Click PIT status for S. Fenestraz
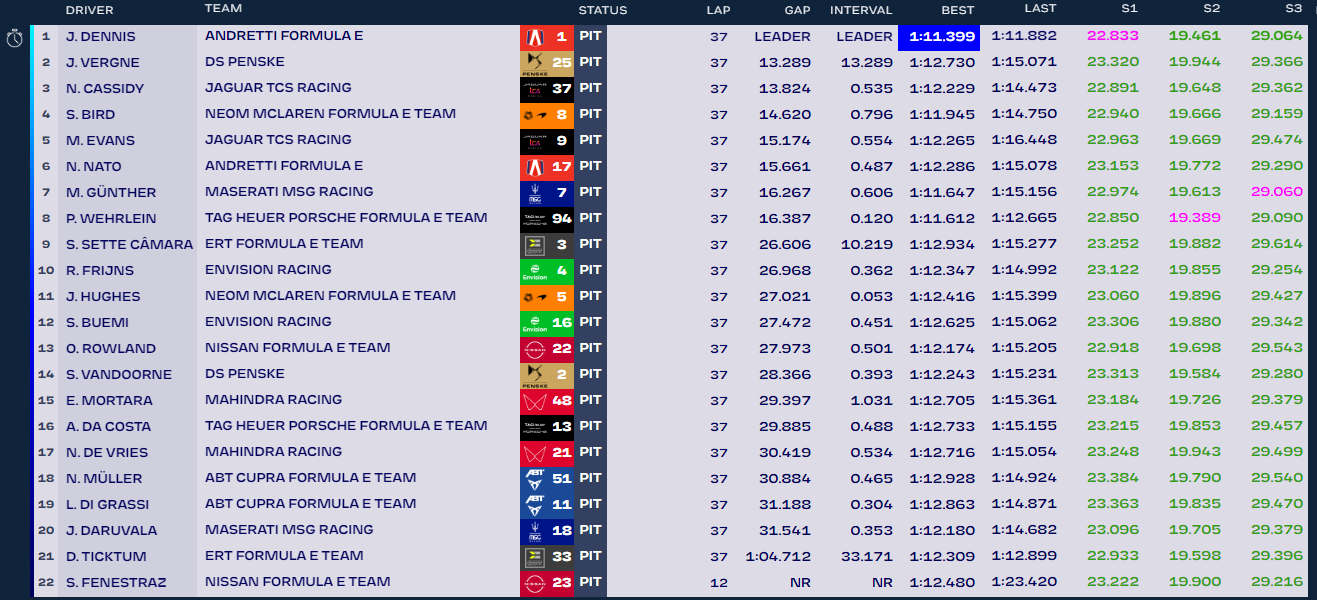The image size is (1317, 600). pos(590,582)
